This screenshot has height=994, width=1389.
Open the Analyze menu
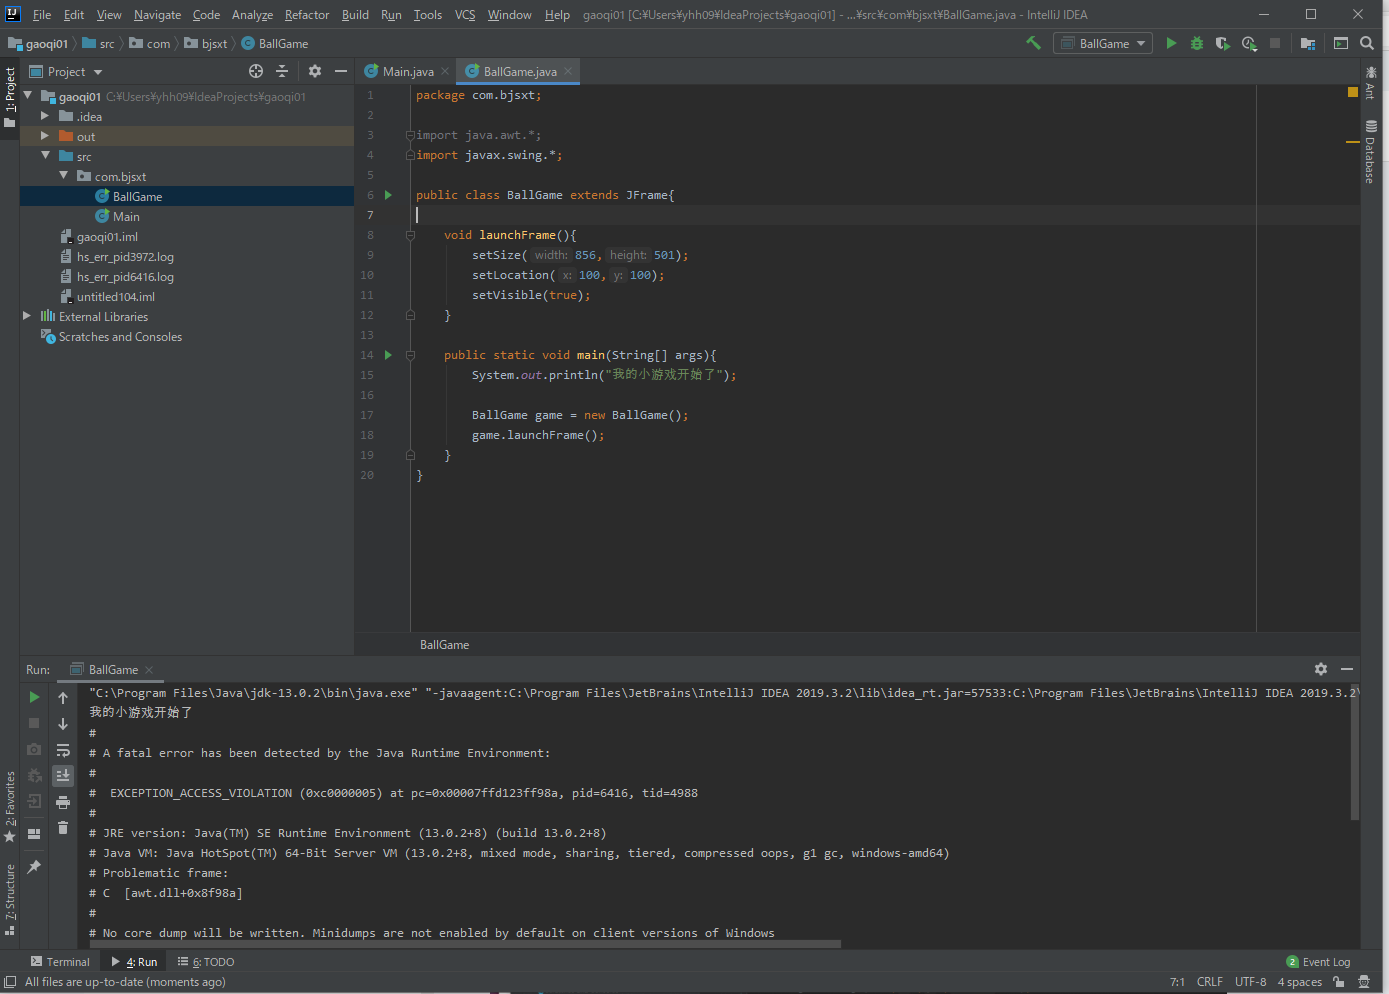(x=252, y=15)
